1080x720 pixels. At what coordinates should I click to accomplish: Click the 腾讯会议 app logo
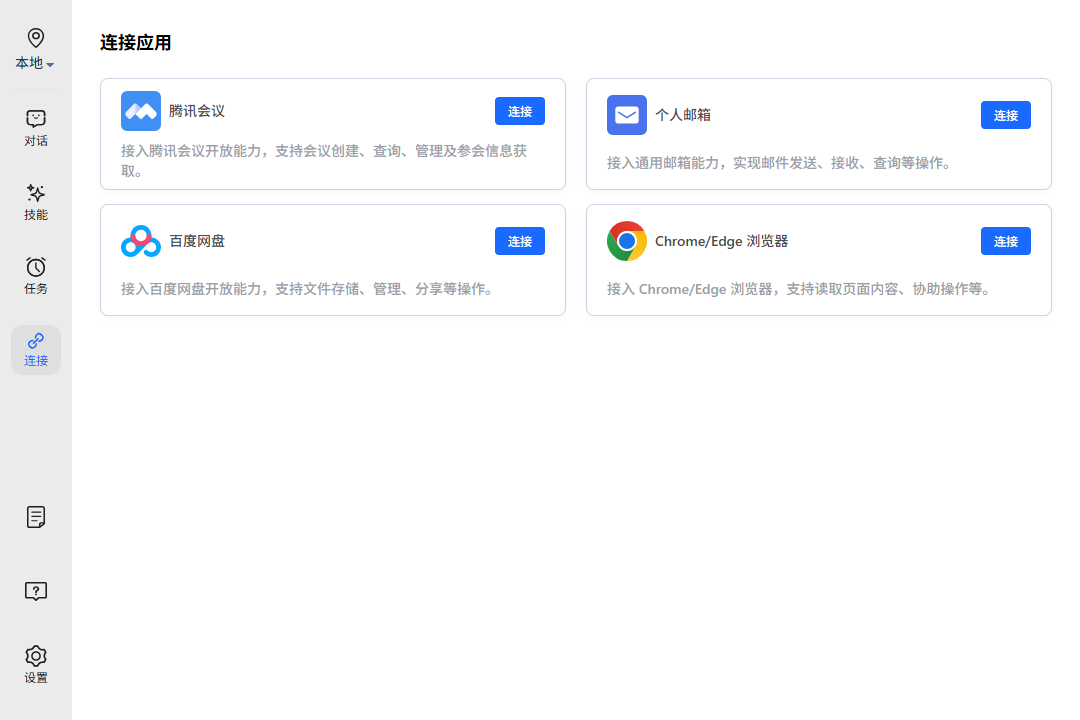click(x=141, y=111)
